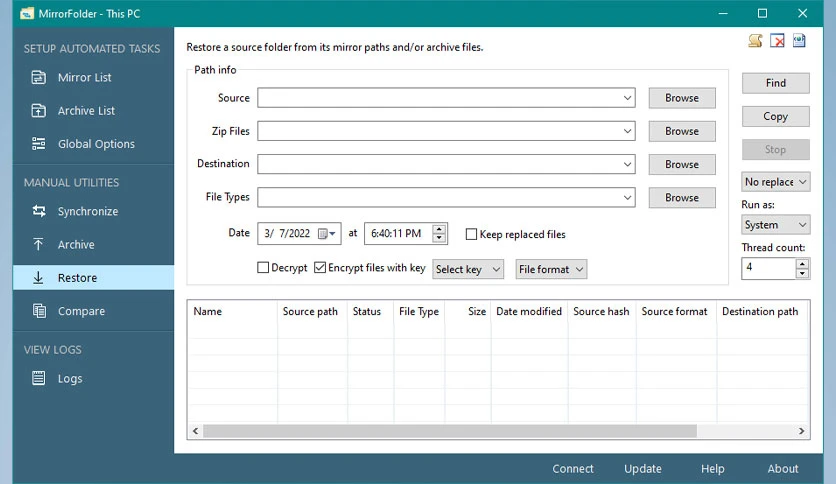The width and height of the screenshot is (836, 484).
Task: Click the horizontal scrollbar thumb of file list
Action: (x=449, y=431)
